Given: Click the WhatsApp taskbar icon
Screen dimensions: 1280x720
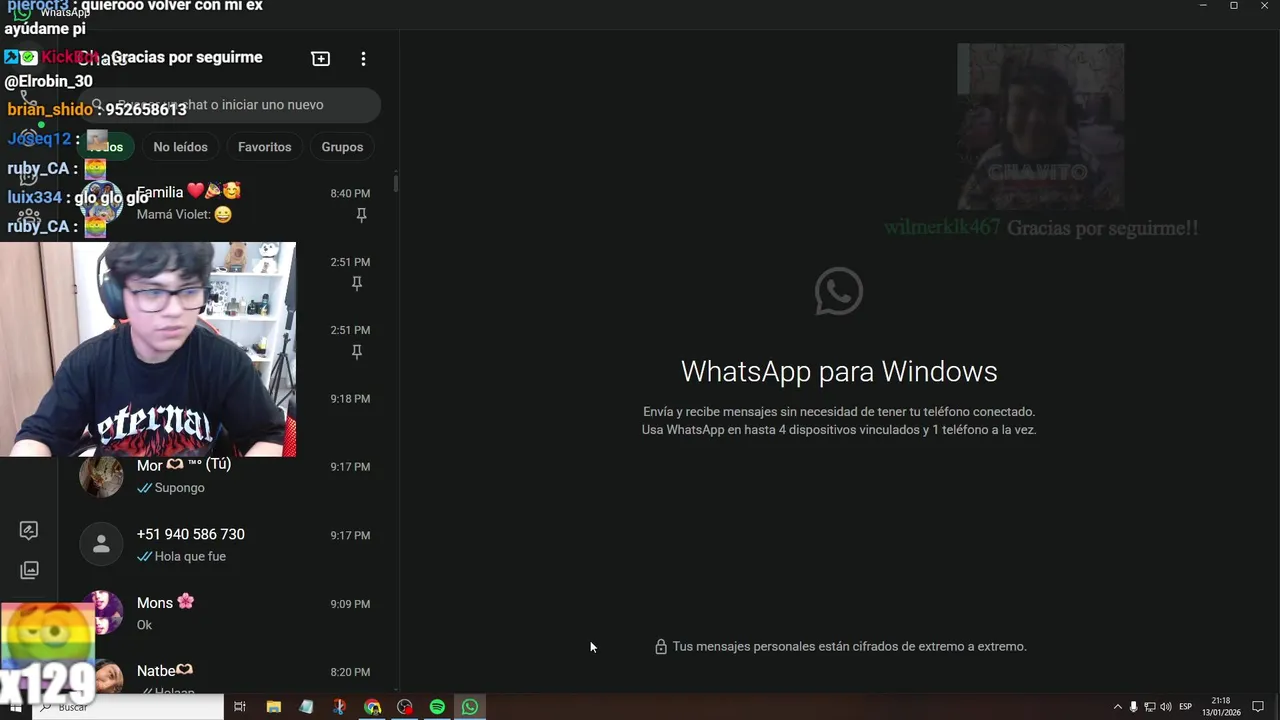Looking at the screenshot, I should 470,707.
